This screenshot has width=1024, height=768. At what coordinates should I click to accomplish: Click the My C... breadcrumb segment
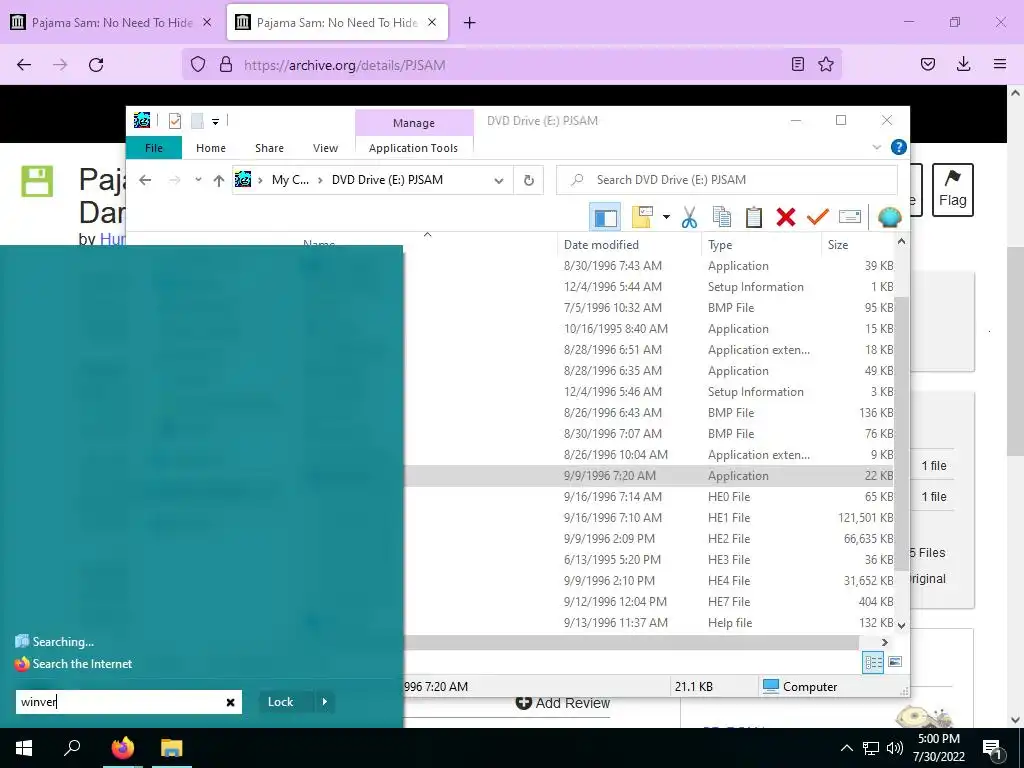pyautogui.click(x=291, y=180)
